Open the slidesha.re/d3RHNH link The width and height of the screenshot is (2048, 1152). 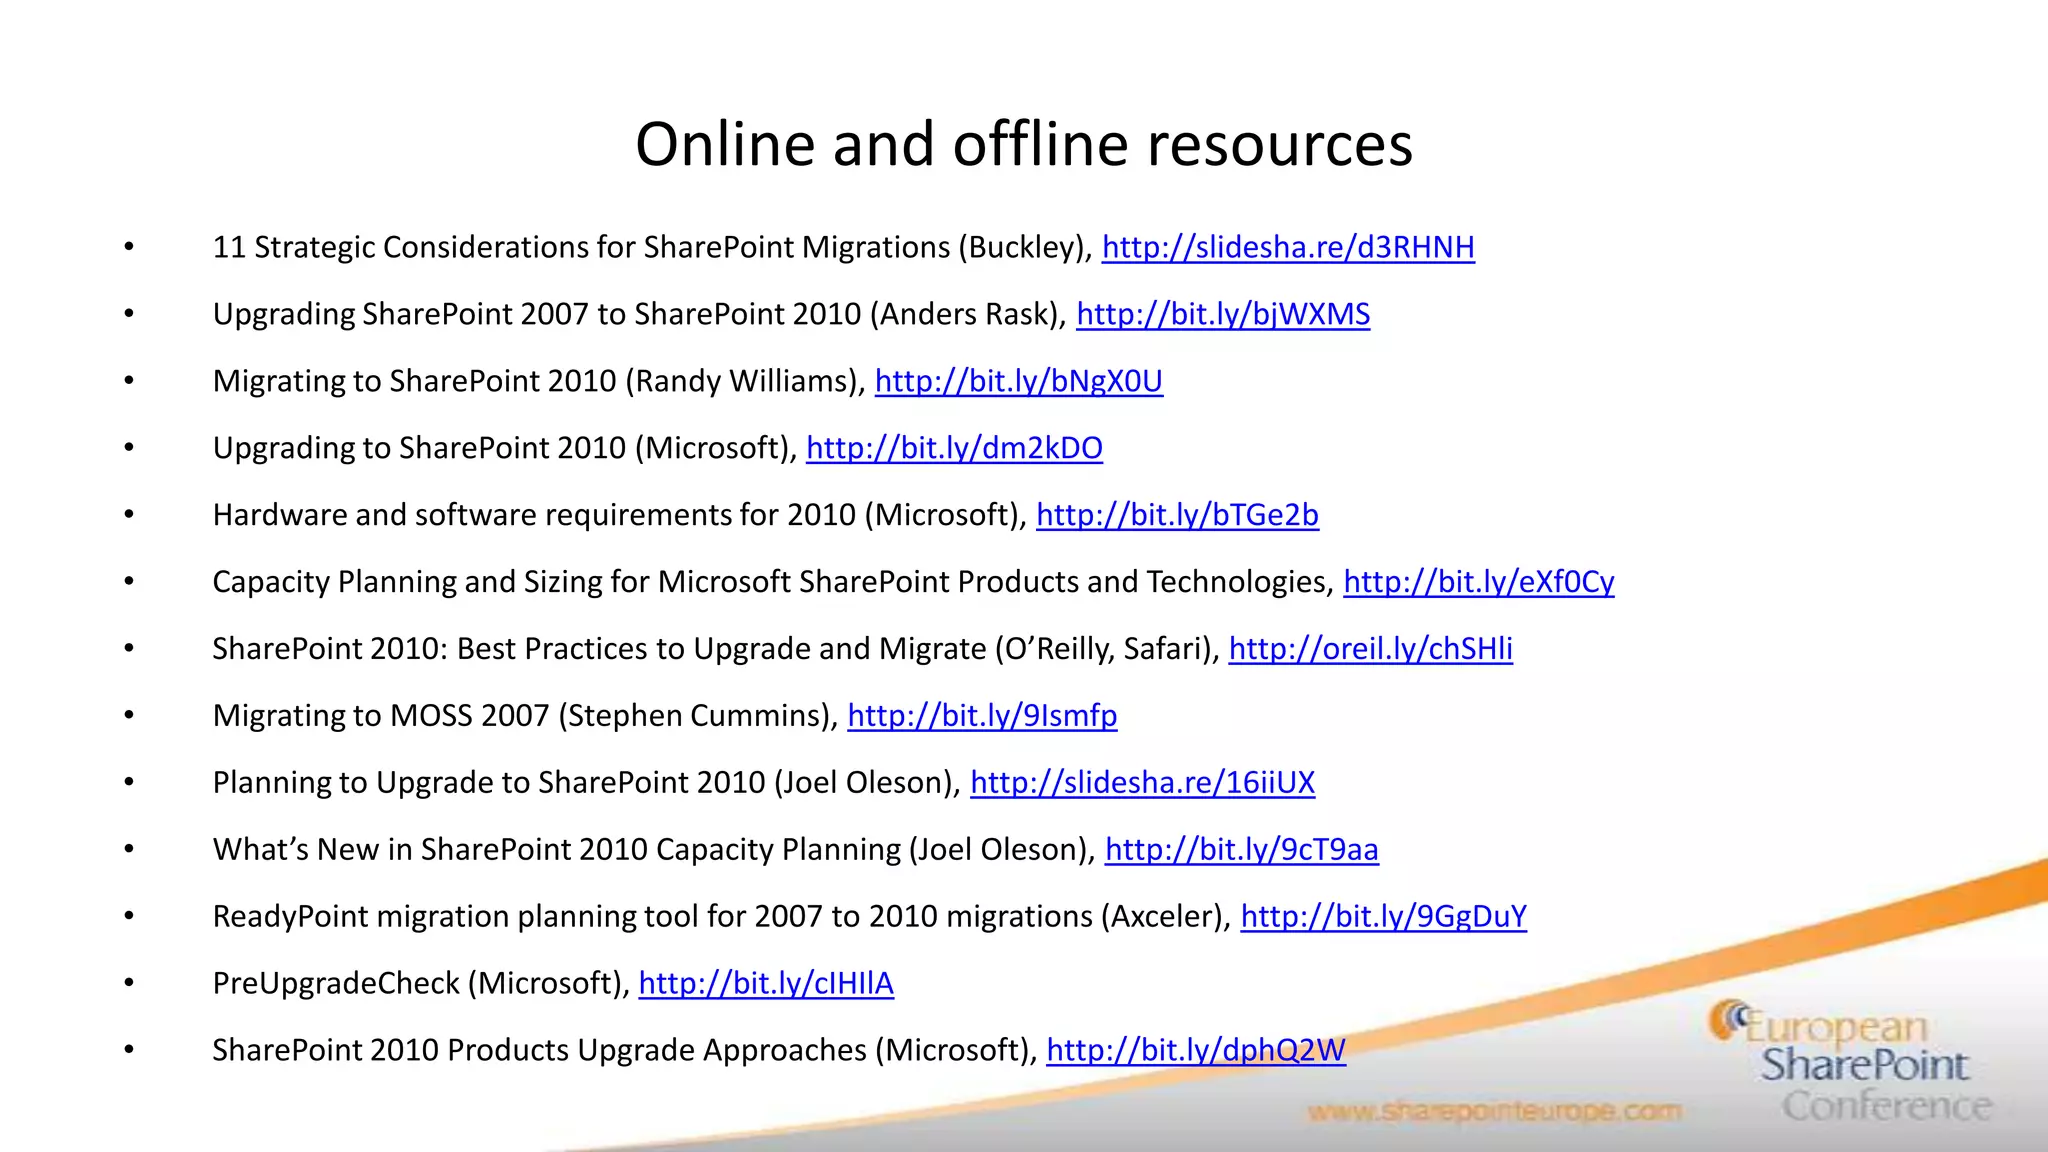(x=1288, y=247)
